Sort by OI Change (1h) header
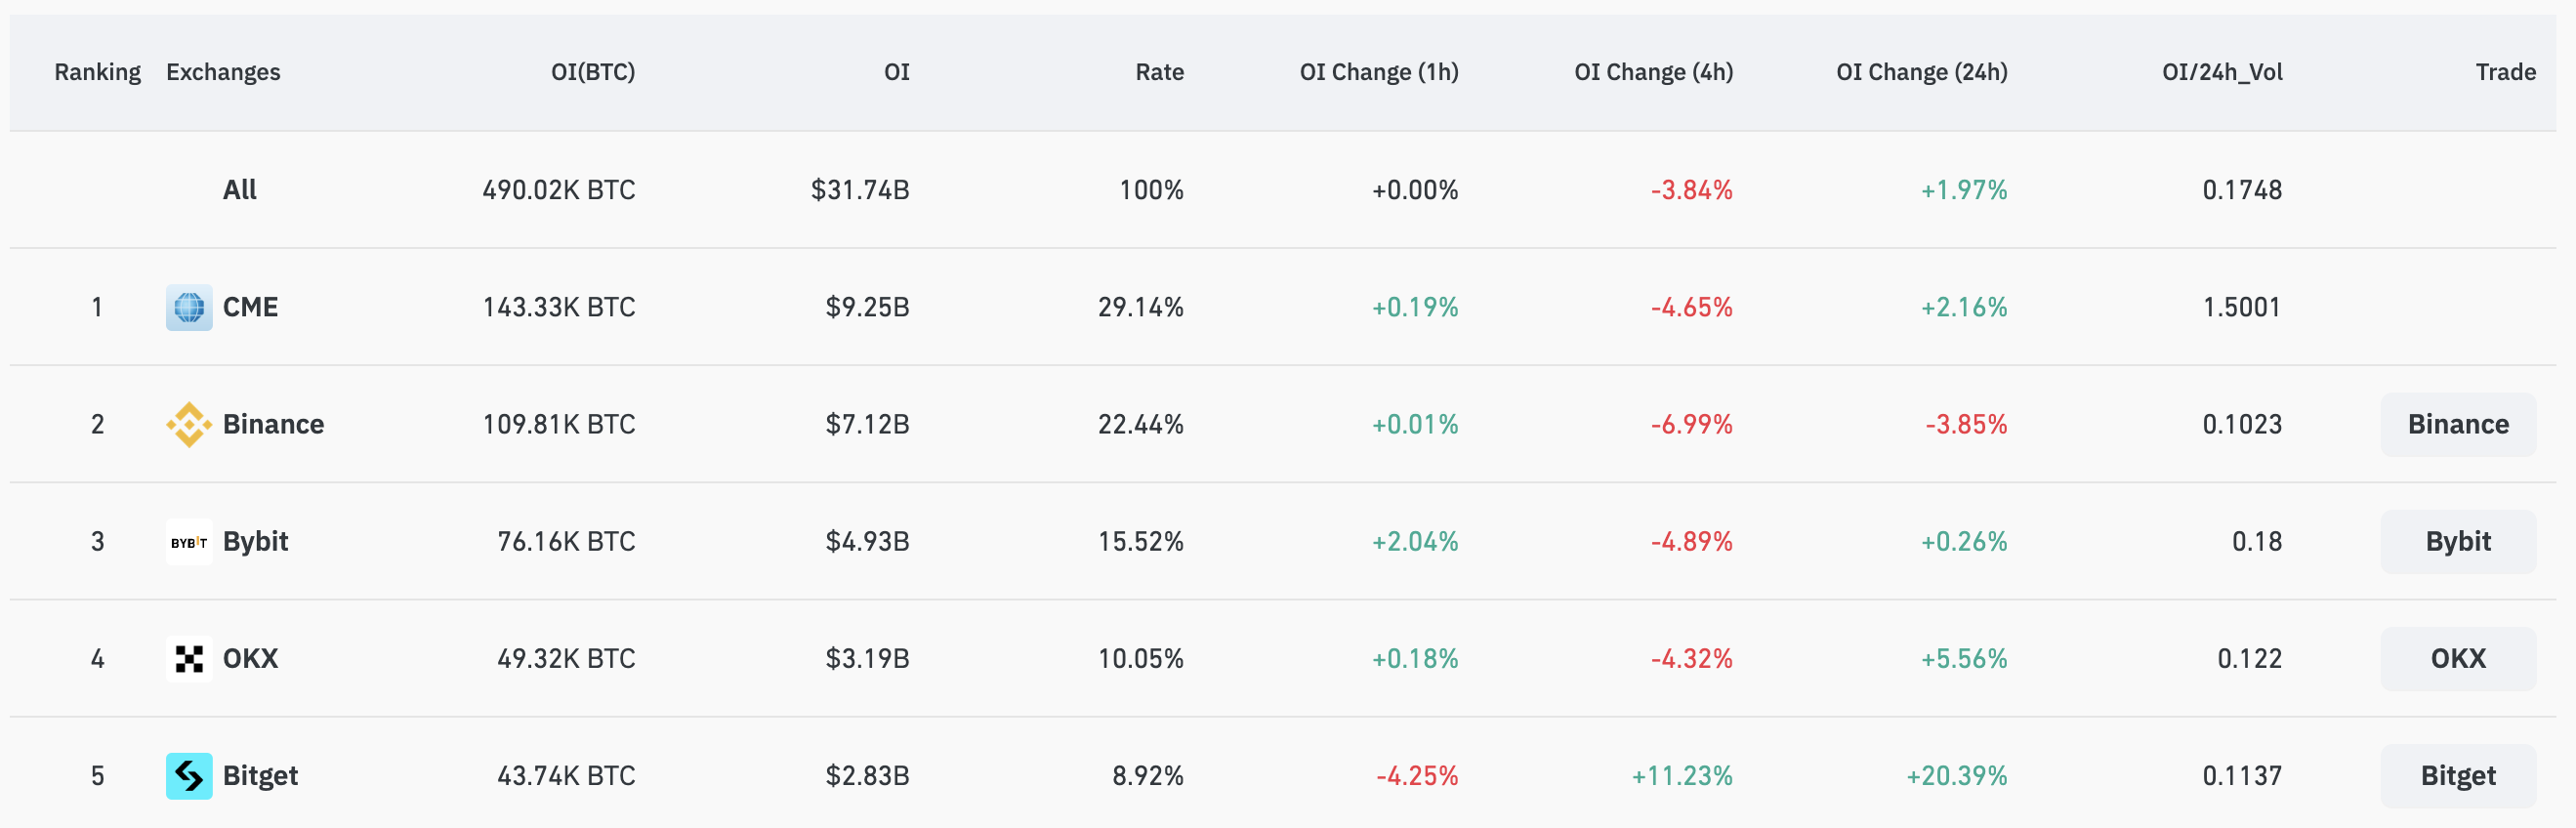This screenshot has height=828, width=2576. [x=1378, y=72]
